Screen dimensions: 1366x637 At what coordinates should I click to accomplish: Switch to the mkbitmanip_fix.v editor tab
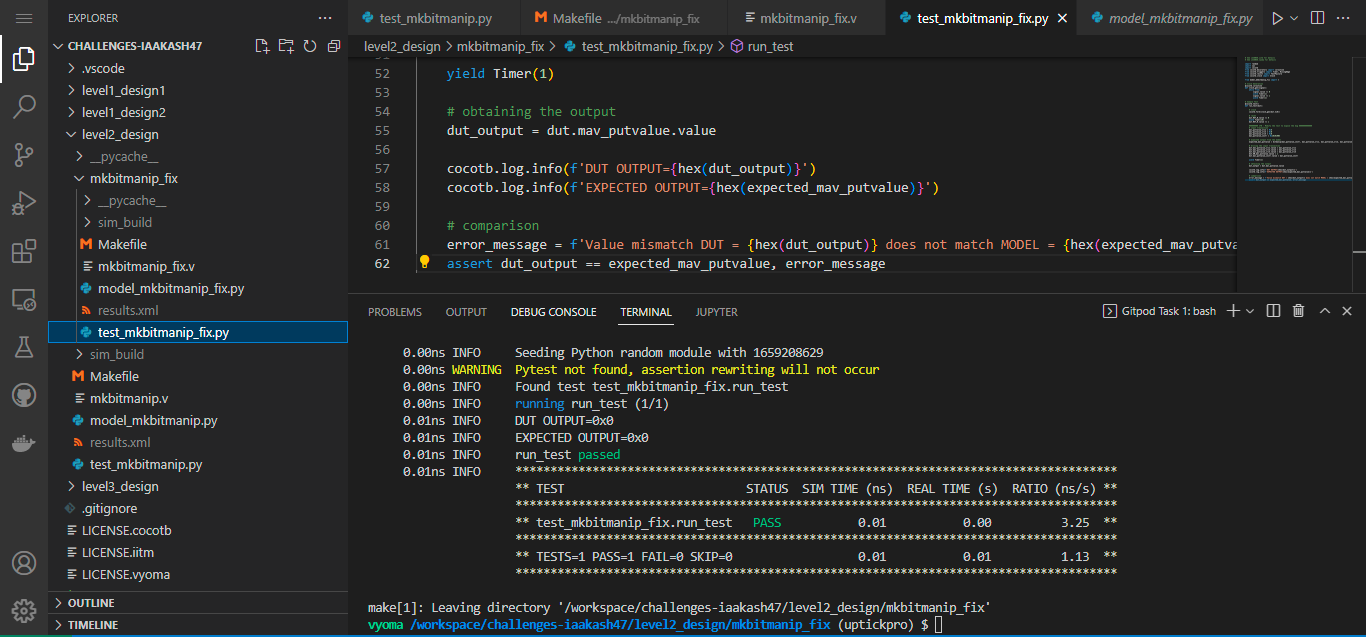tap(808, 18)
